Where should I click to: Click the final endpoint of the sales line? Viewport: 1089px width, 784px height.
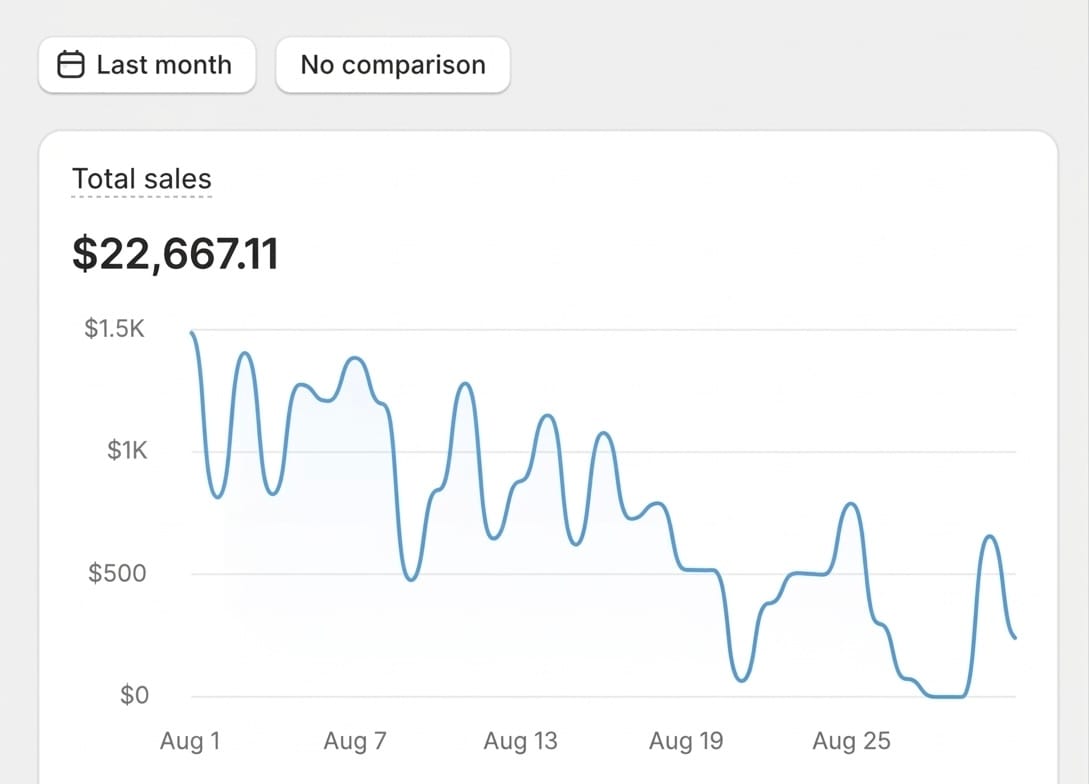point(1015,638)
